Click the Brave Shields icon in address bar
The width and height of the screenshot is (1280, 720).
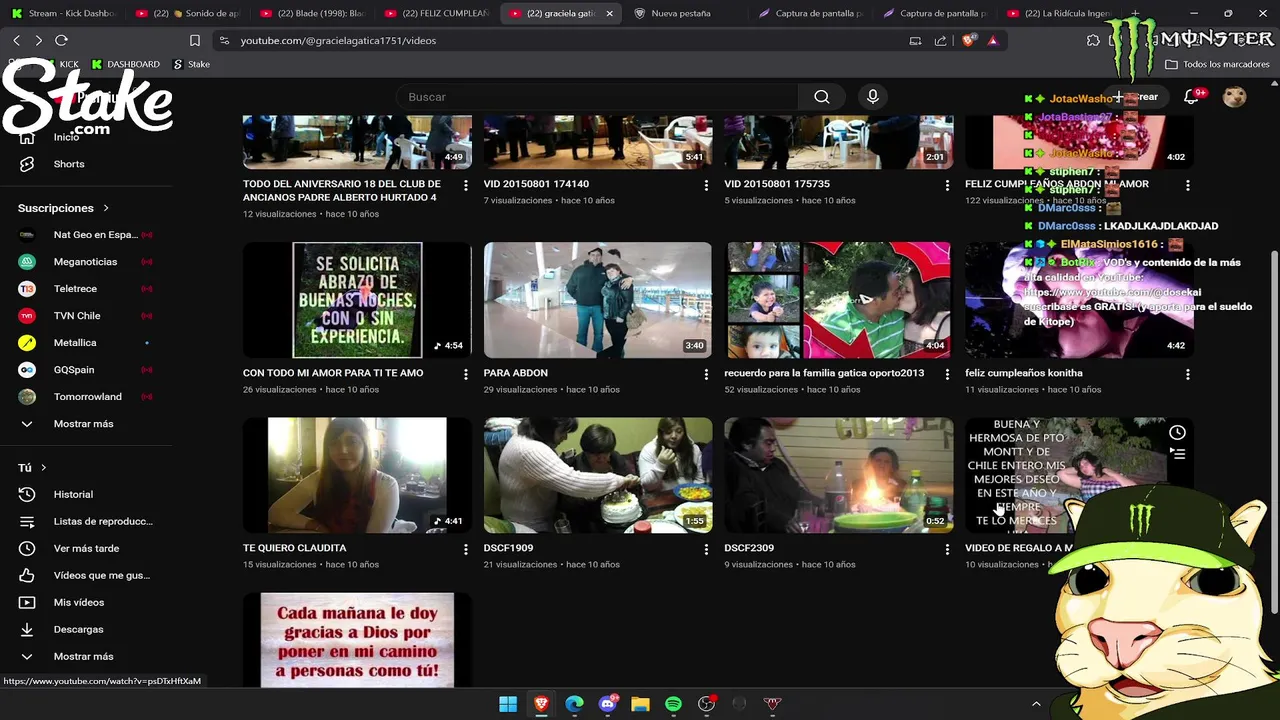(x=968, y=40)
